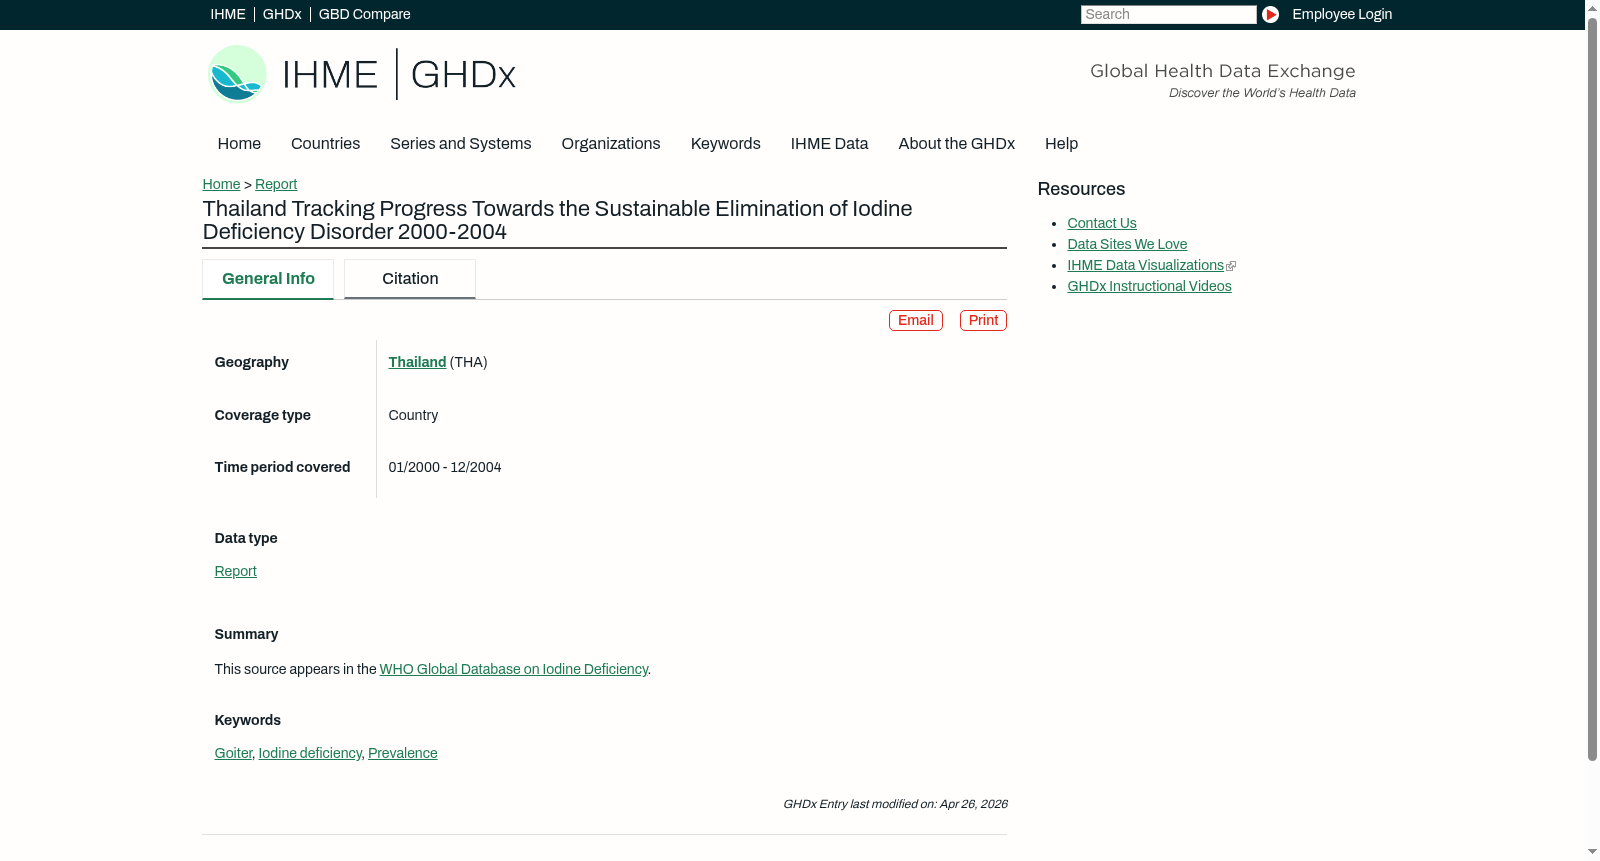Click Home breadcrumb link
1600x861 pixels.
coord(221,184)
